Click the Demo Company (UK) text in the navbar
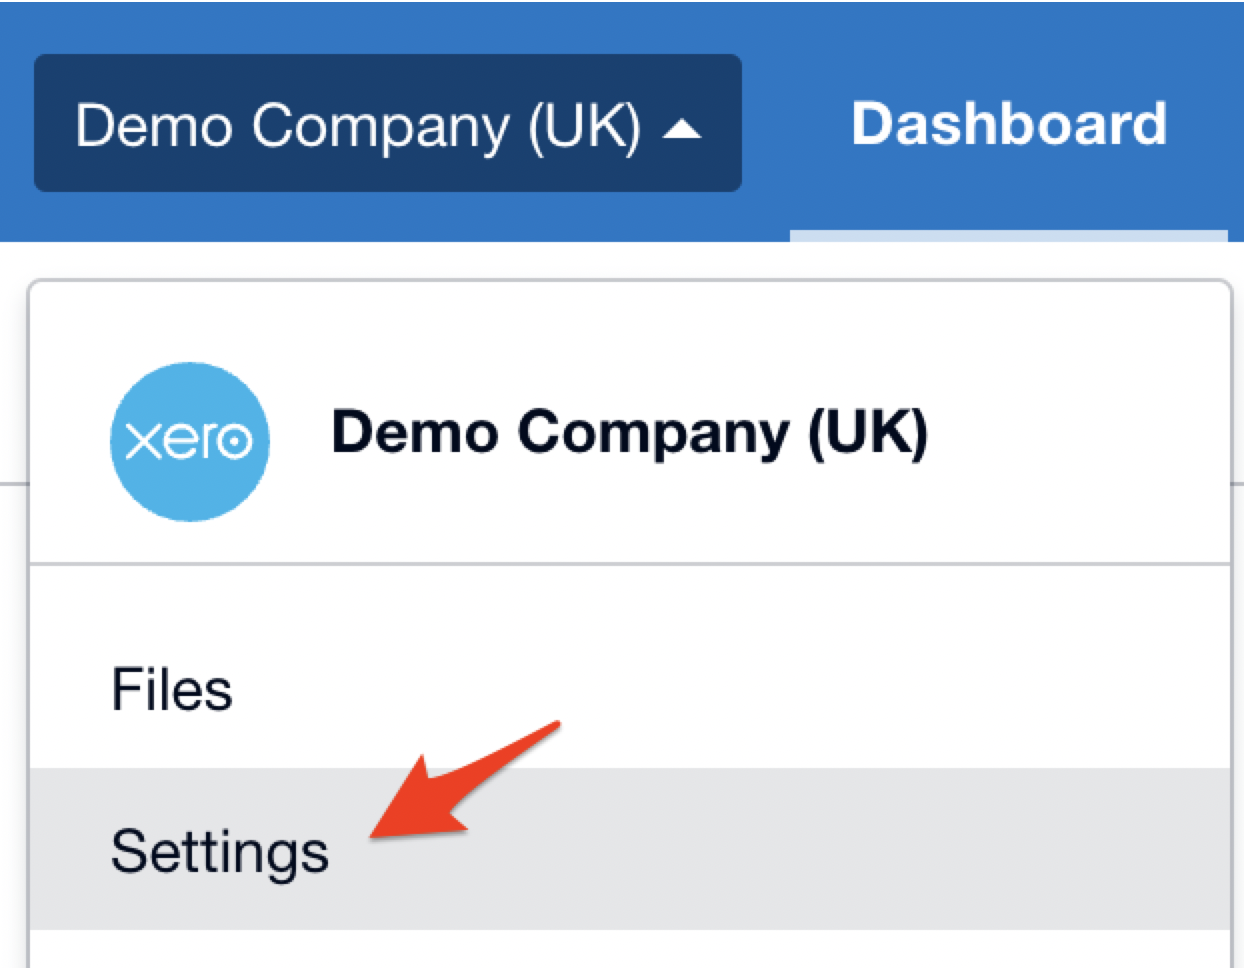The height and width of the screenshot is (968, 1244). coord(357,126)
